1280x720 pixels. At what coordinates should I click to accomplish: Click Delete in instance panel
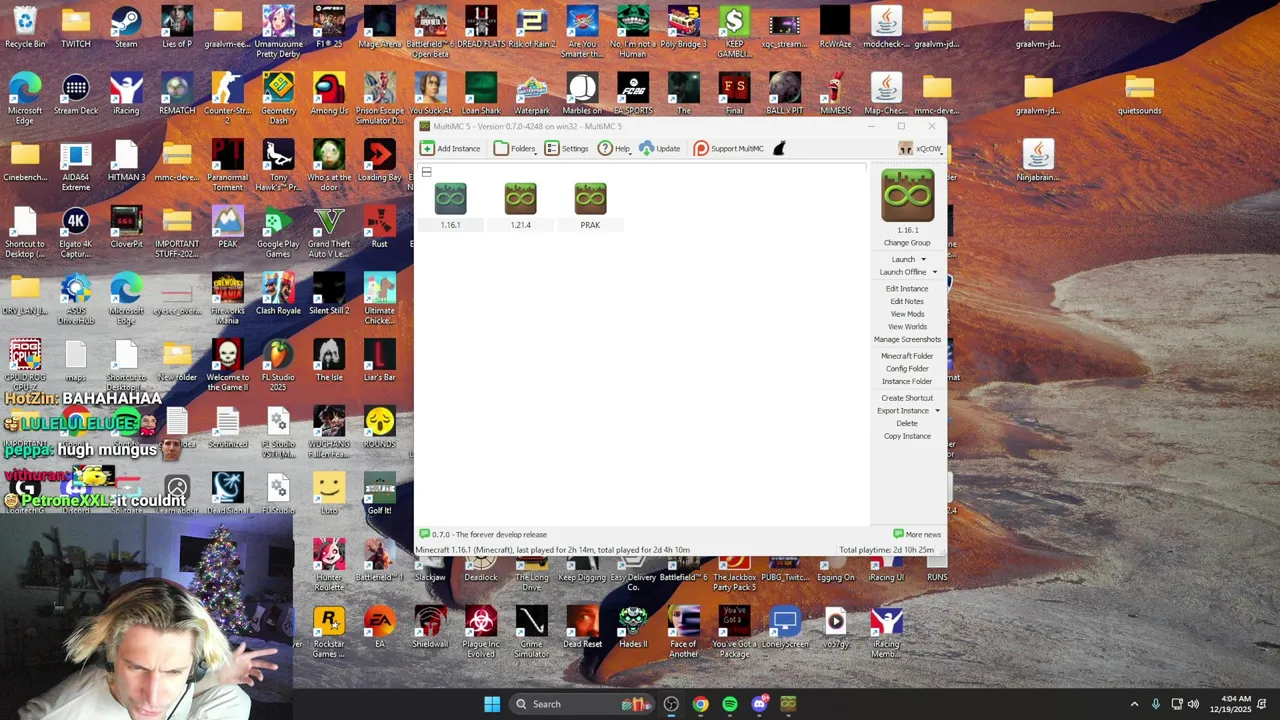[x=907, y=423]
